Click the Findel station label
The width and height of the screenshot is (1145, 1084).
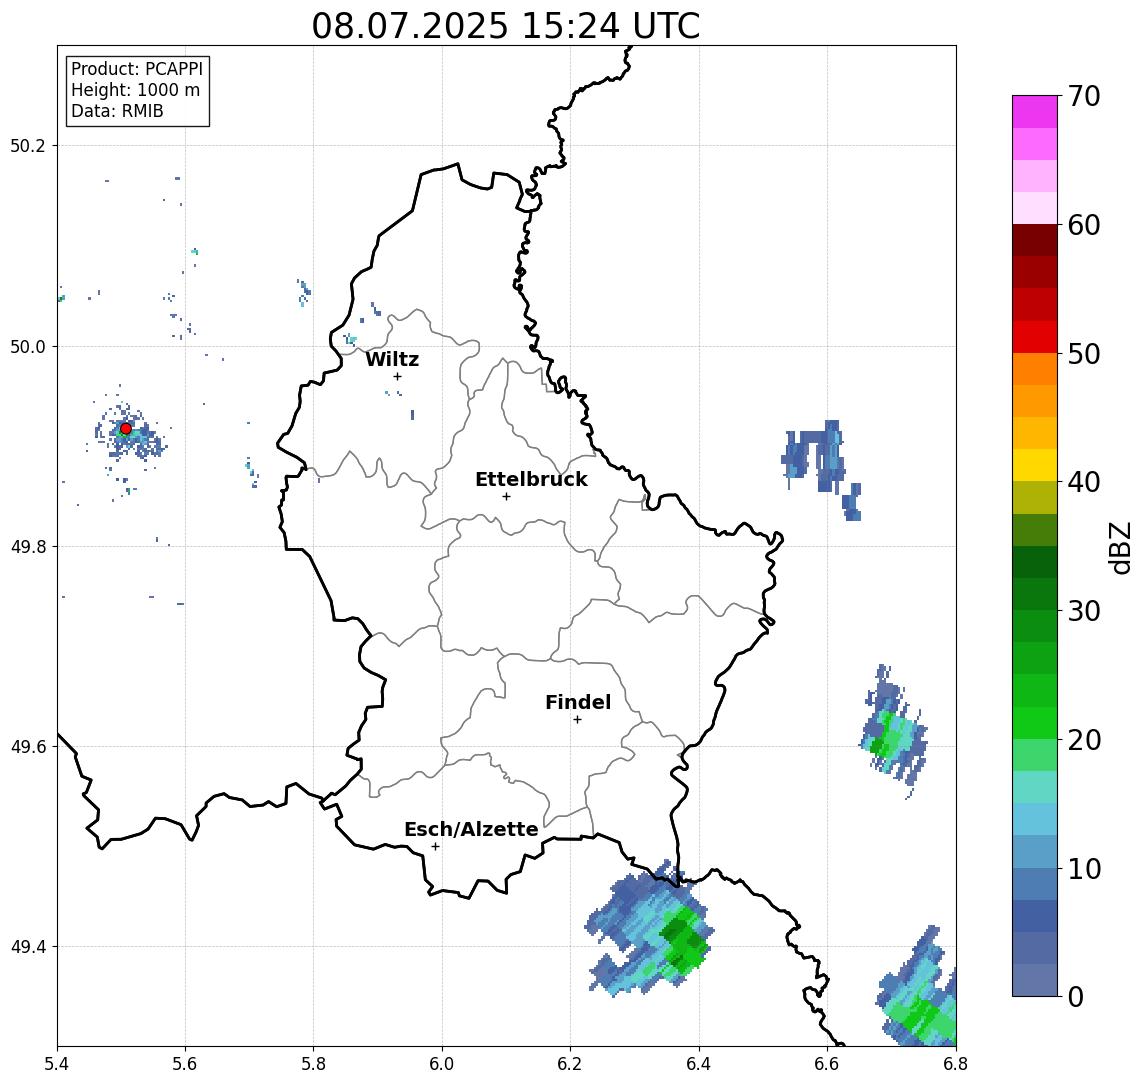(x=578, y=702)
